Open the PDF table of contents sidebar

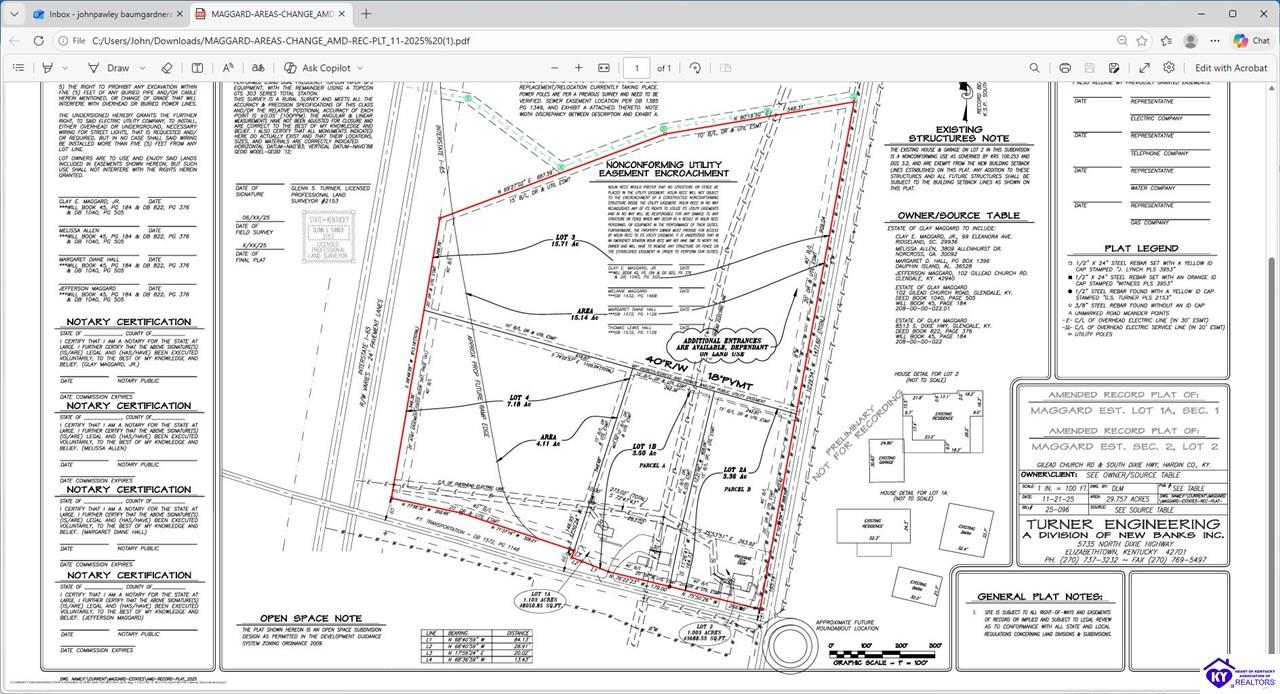[18, 67]
